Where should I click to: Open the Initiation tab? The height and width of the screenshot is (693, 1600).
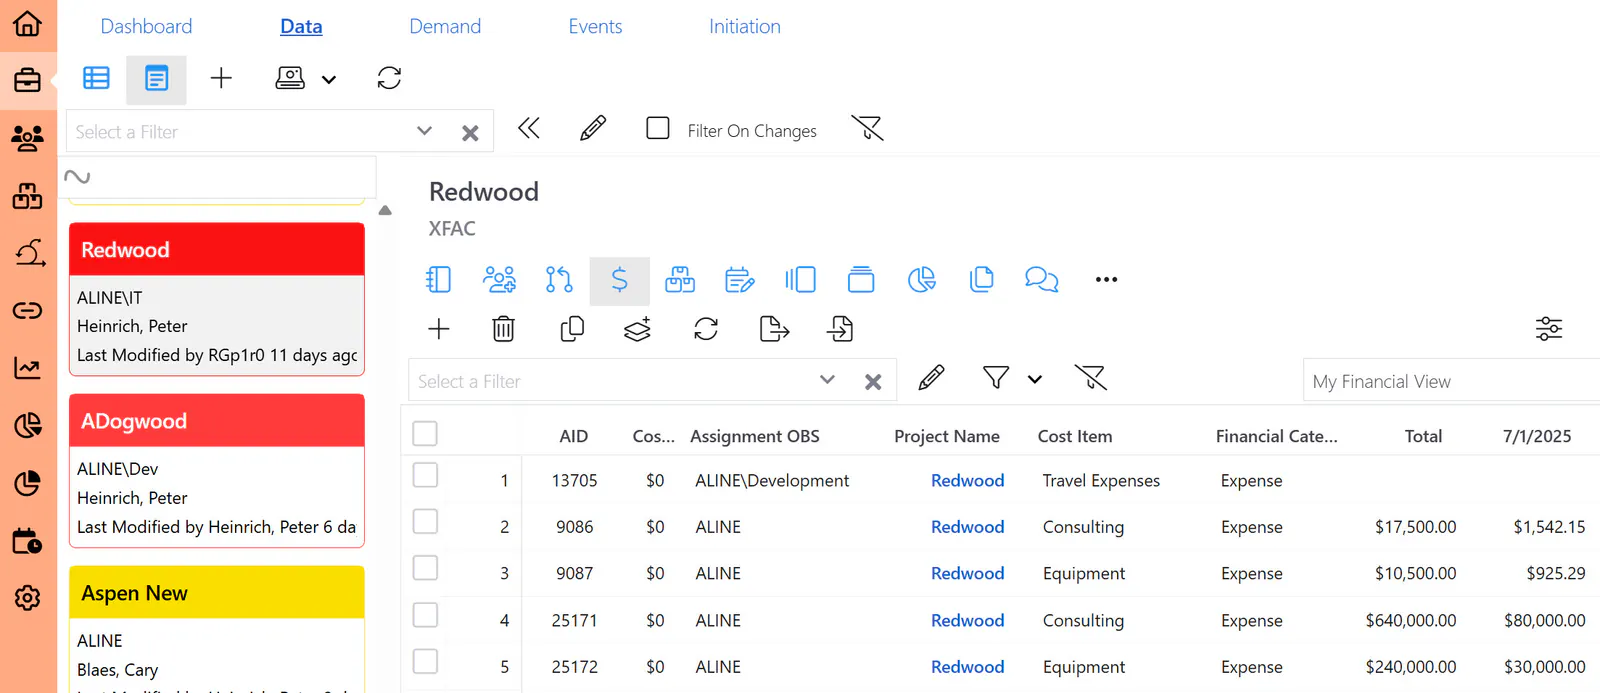point(745,26)
